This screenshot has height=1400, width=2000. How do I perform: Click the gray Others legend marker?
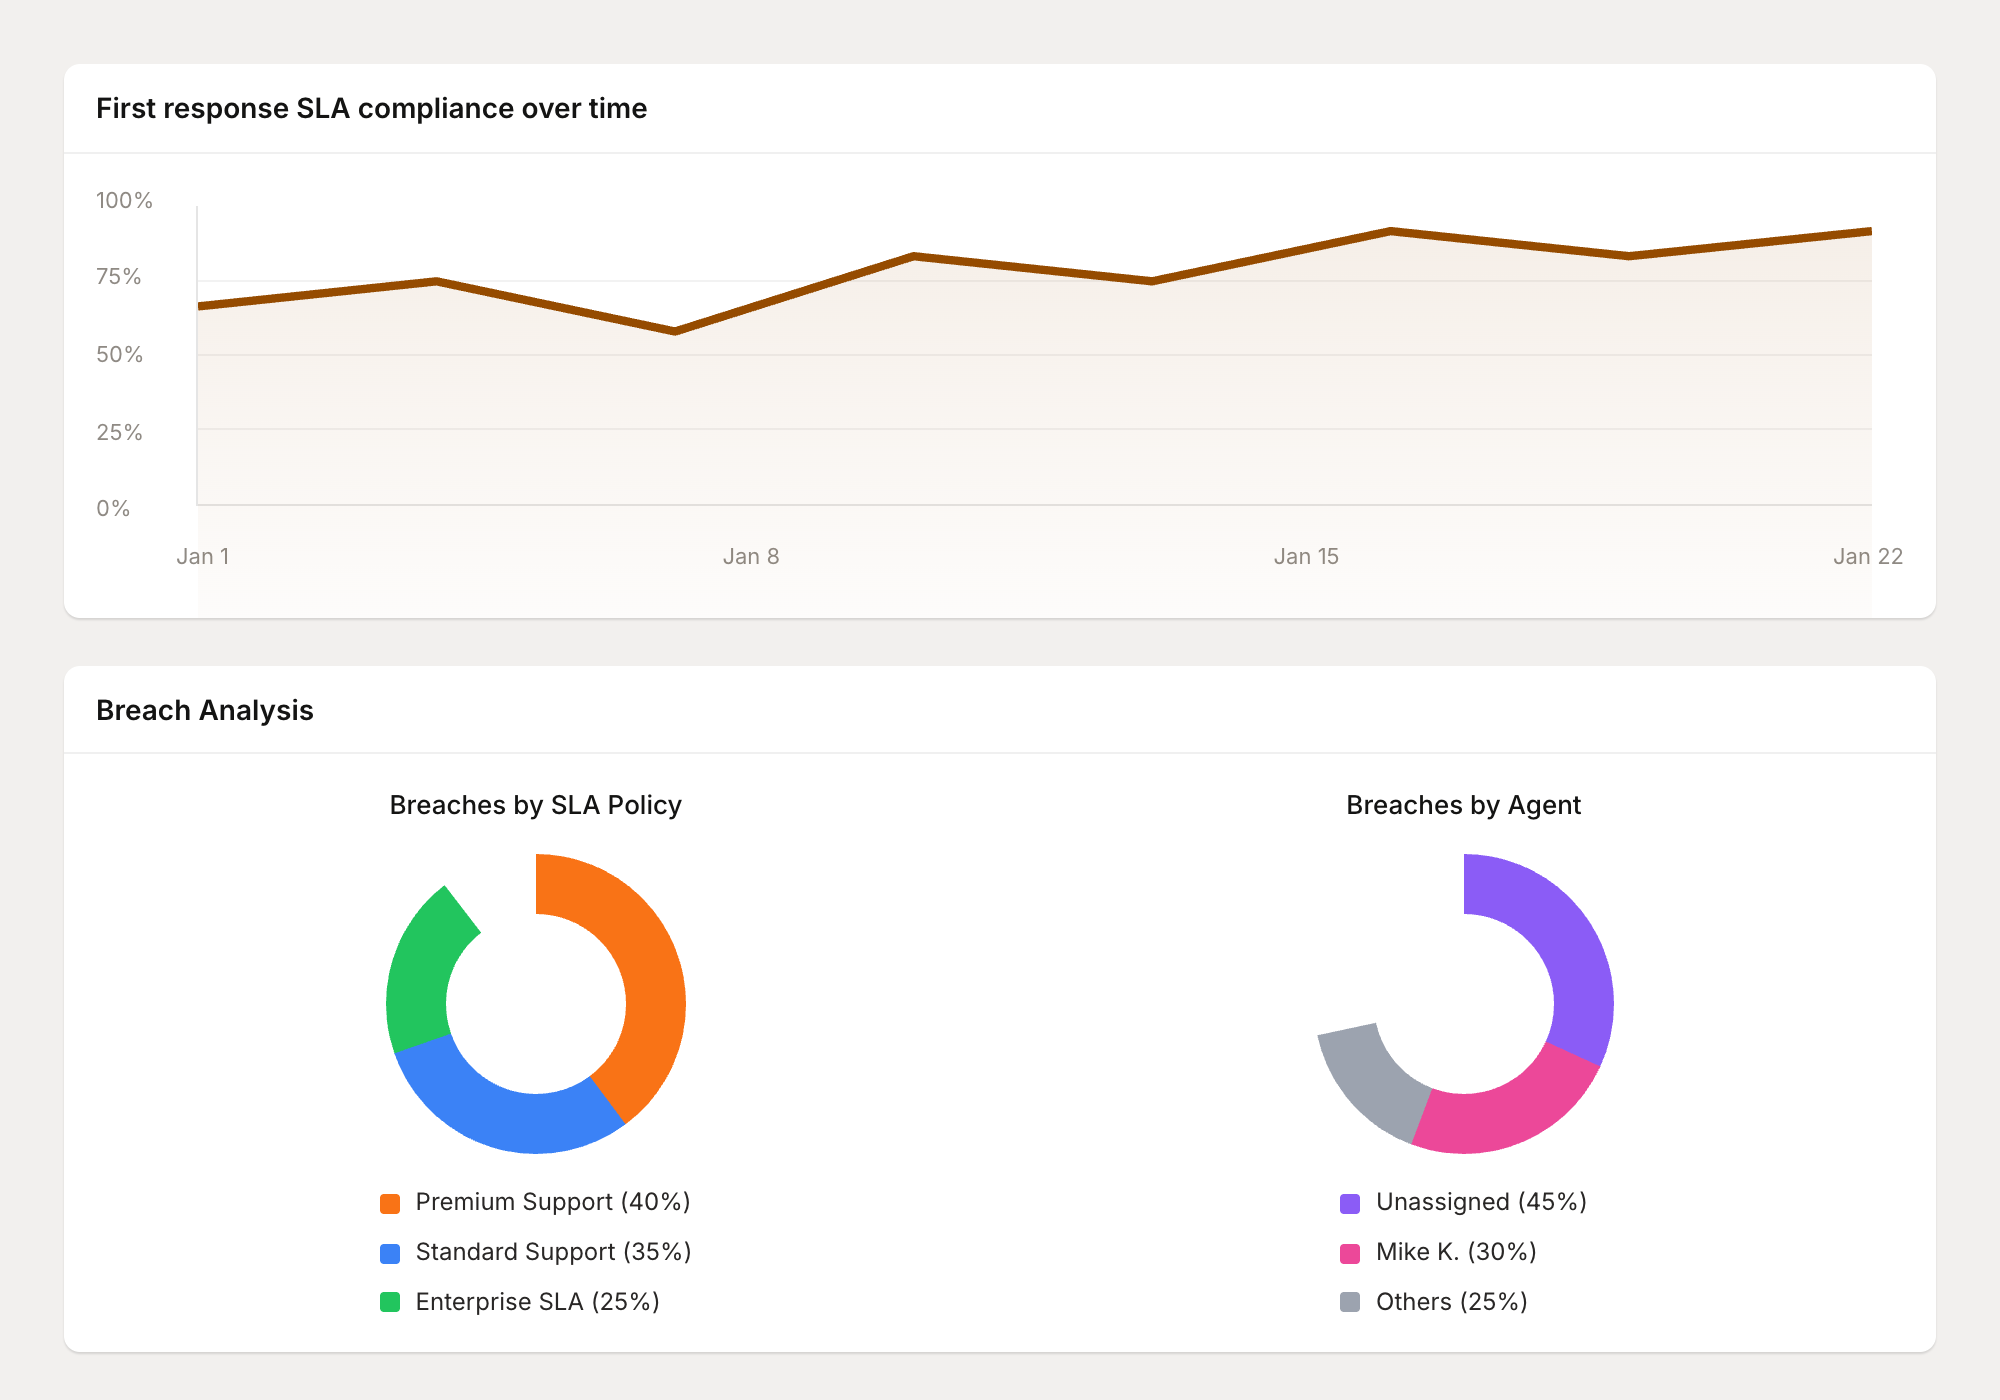coord(1350,1301)
